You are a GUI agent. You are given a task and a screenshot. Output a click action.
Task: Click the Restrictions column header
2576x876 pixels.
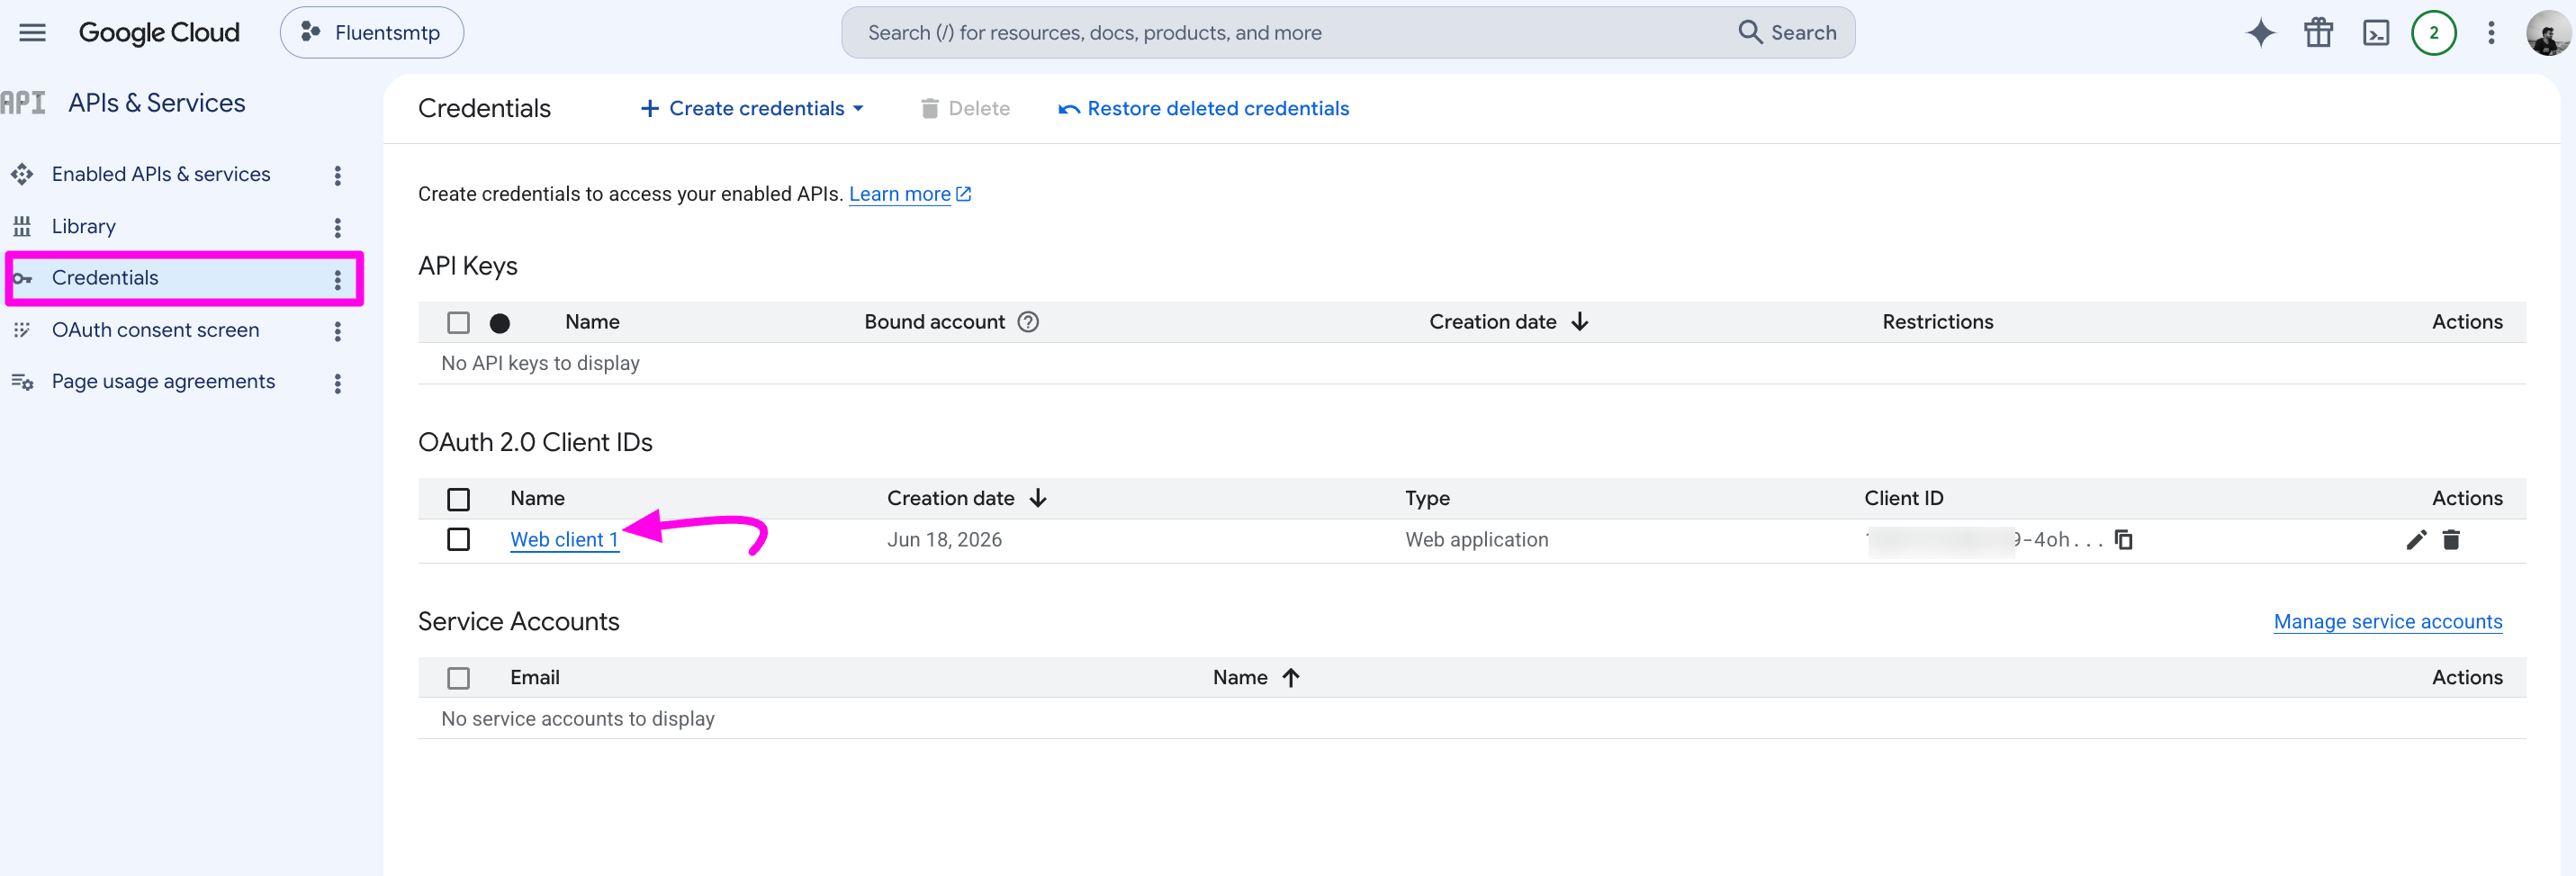pos(1938,322)
